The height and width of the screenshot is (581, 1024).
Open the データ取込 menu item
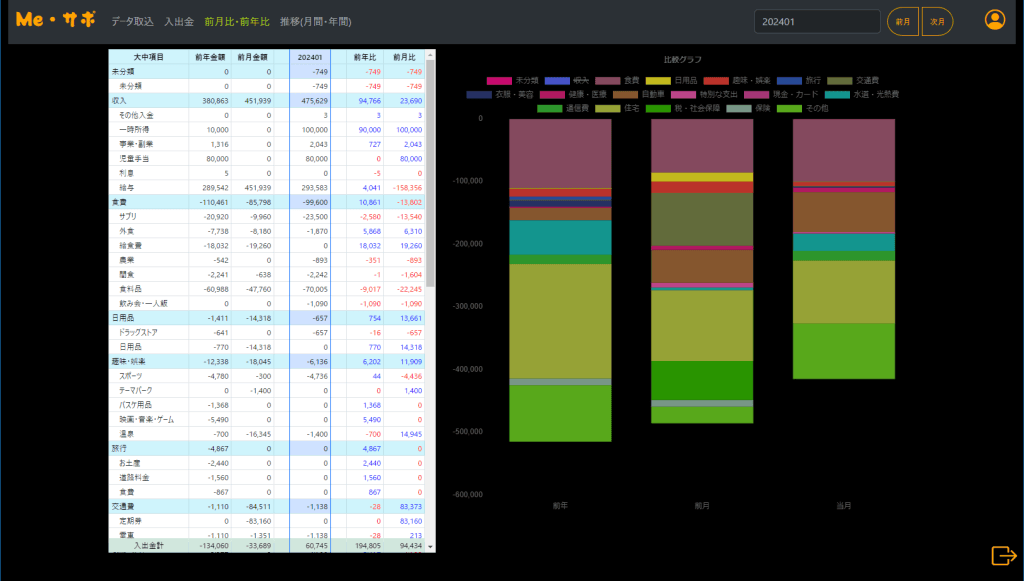[x=132, y=21]
